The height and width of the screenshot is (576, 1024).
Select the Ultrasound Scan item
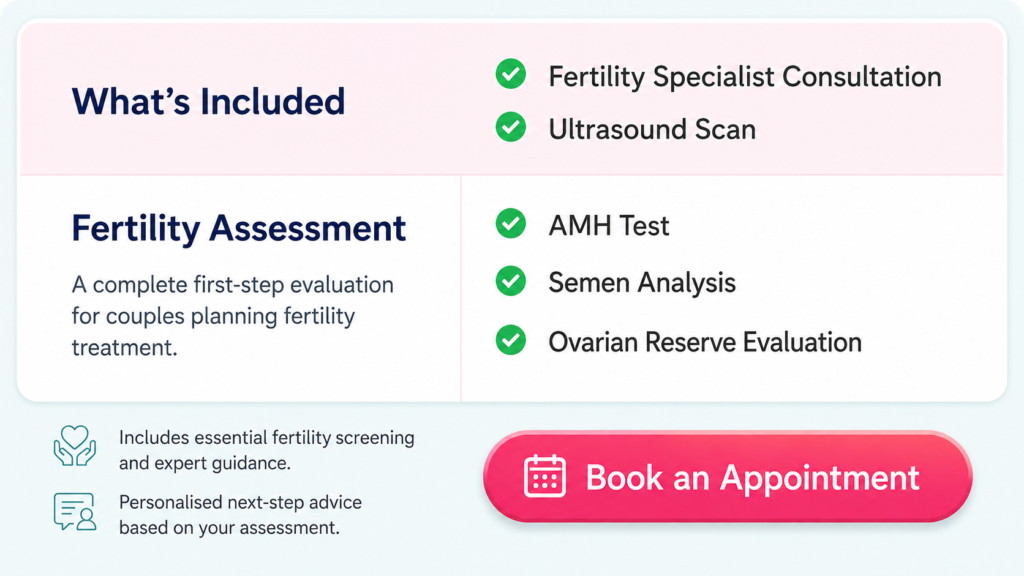pos(652,129)
